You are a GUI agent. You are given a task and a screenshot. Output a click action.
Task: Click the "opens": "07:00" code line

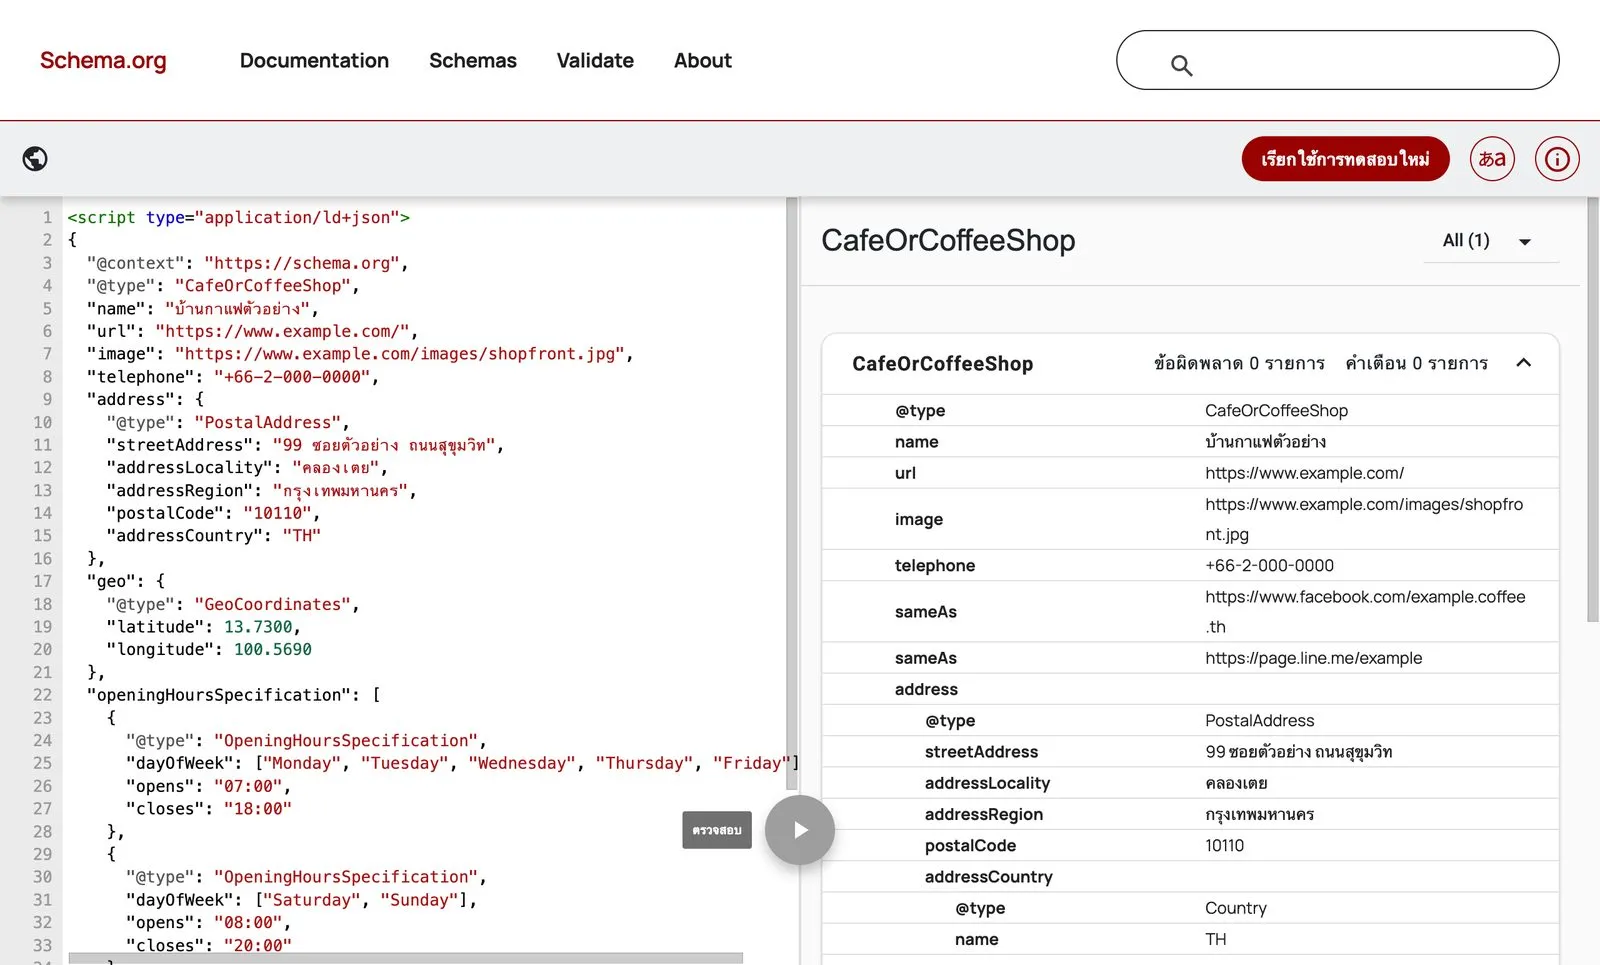point(208,787)
